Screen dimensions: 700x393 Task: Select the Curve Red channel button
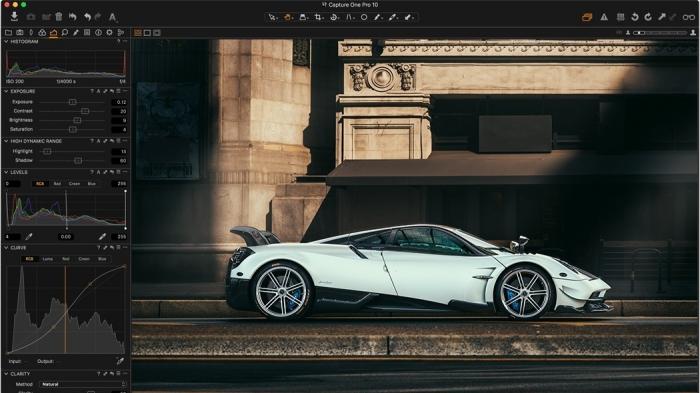66,259
